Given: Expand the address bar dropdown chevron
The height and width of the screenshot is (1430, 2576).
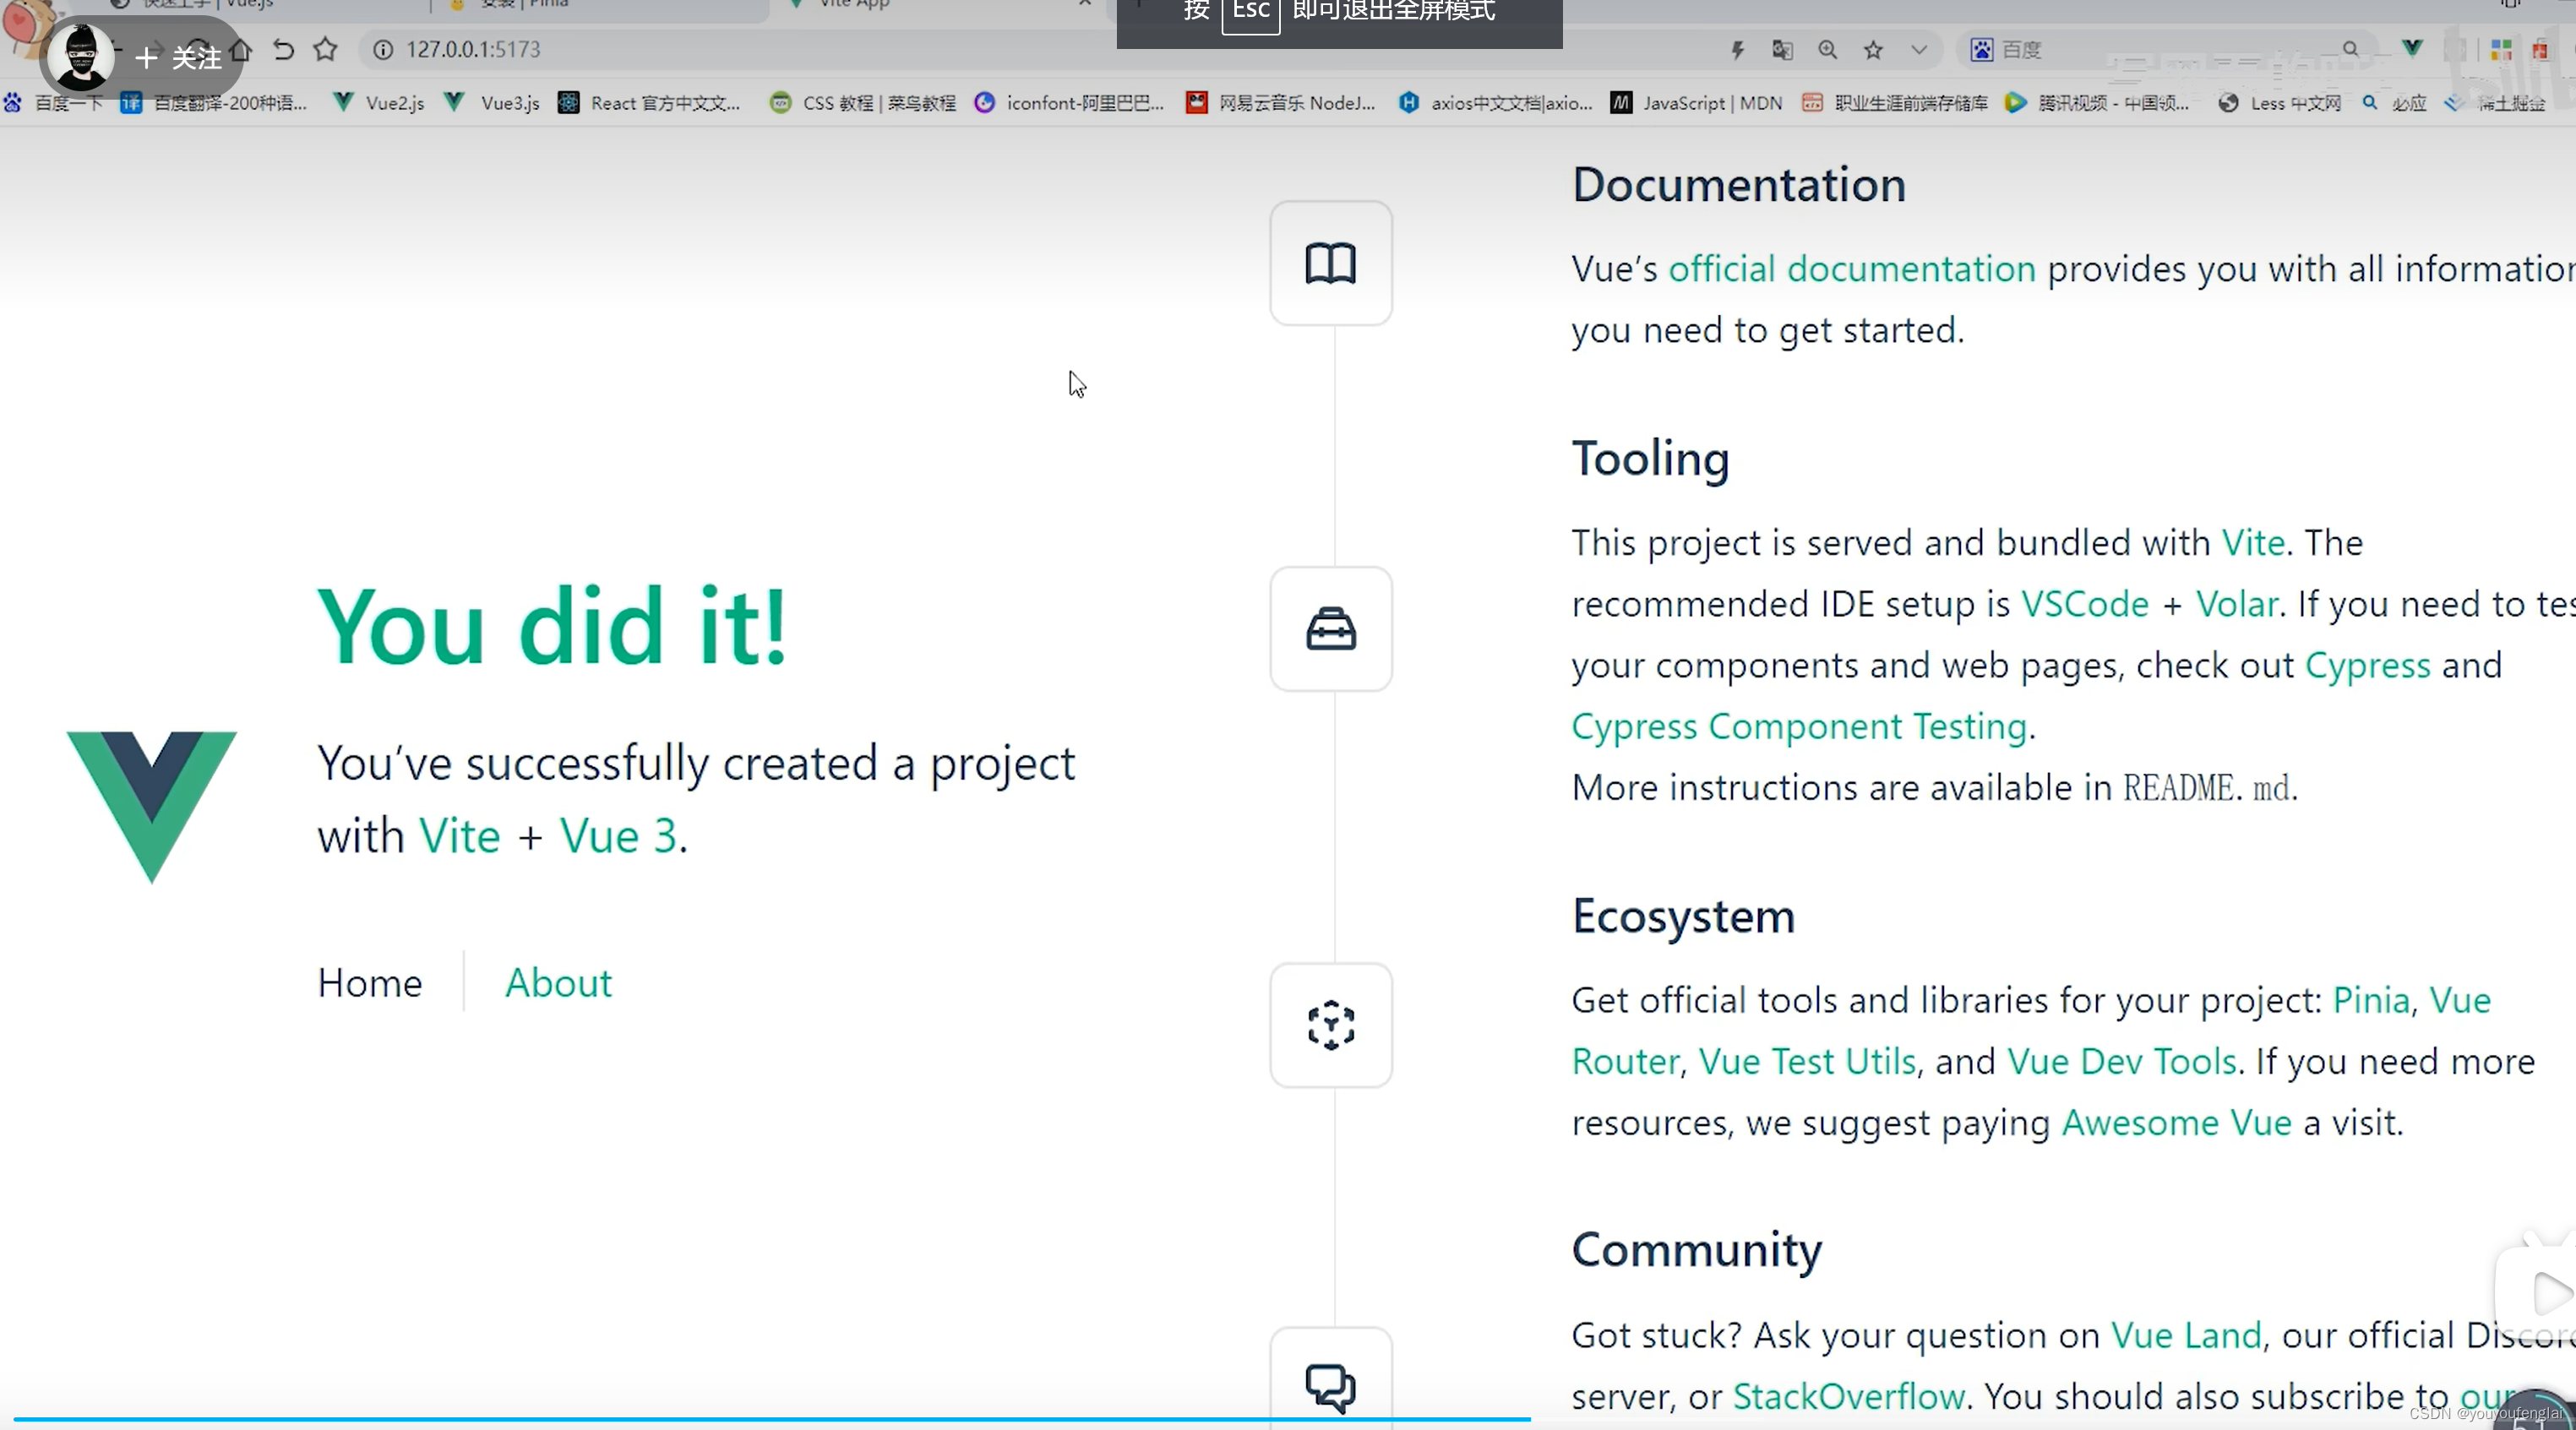Looking at the screenshot, I should (x=1918, y=49).
